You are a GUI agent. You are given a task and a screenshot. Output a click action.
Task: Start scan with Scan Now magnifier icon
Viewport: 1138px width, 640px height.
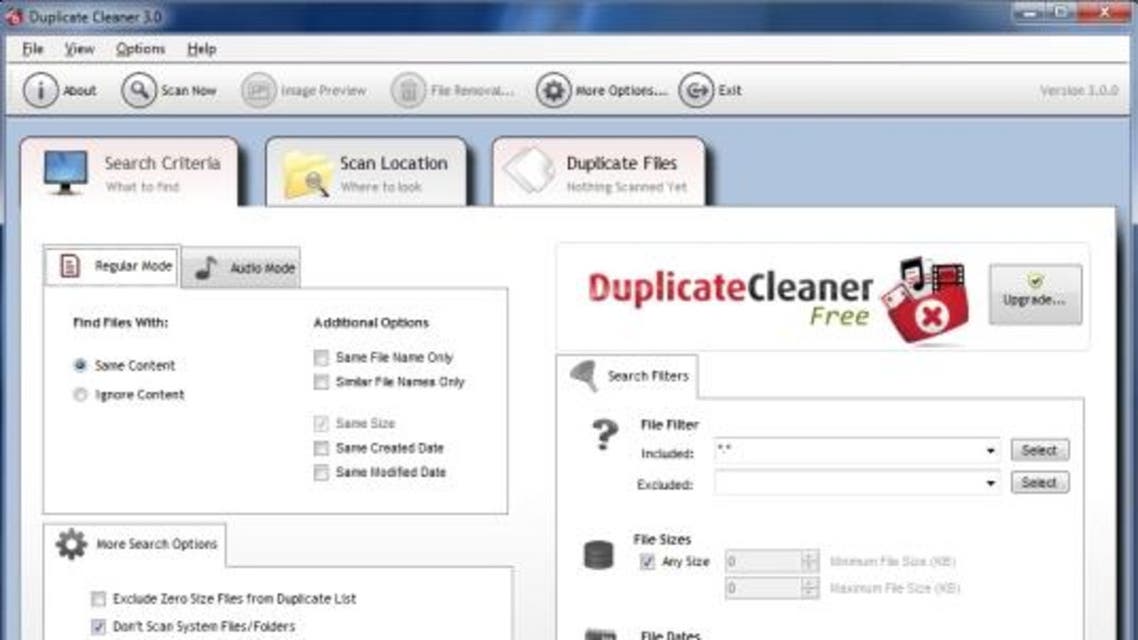tap(139, 90)
